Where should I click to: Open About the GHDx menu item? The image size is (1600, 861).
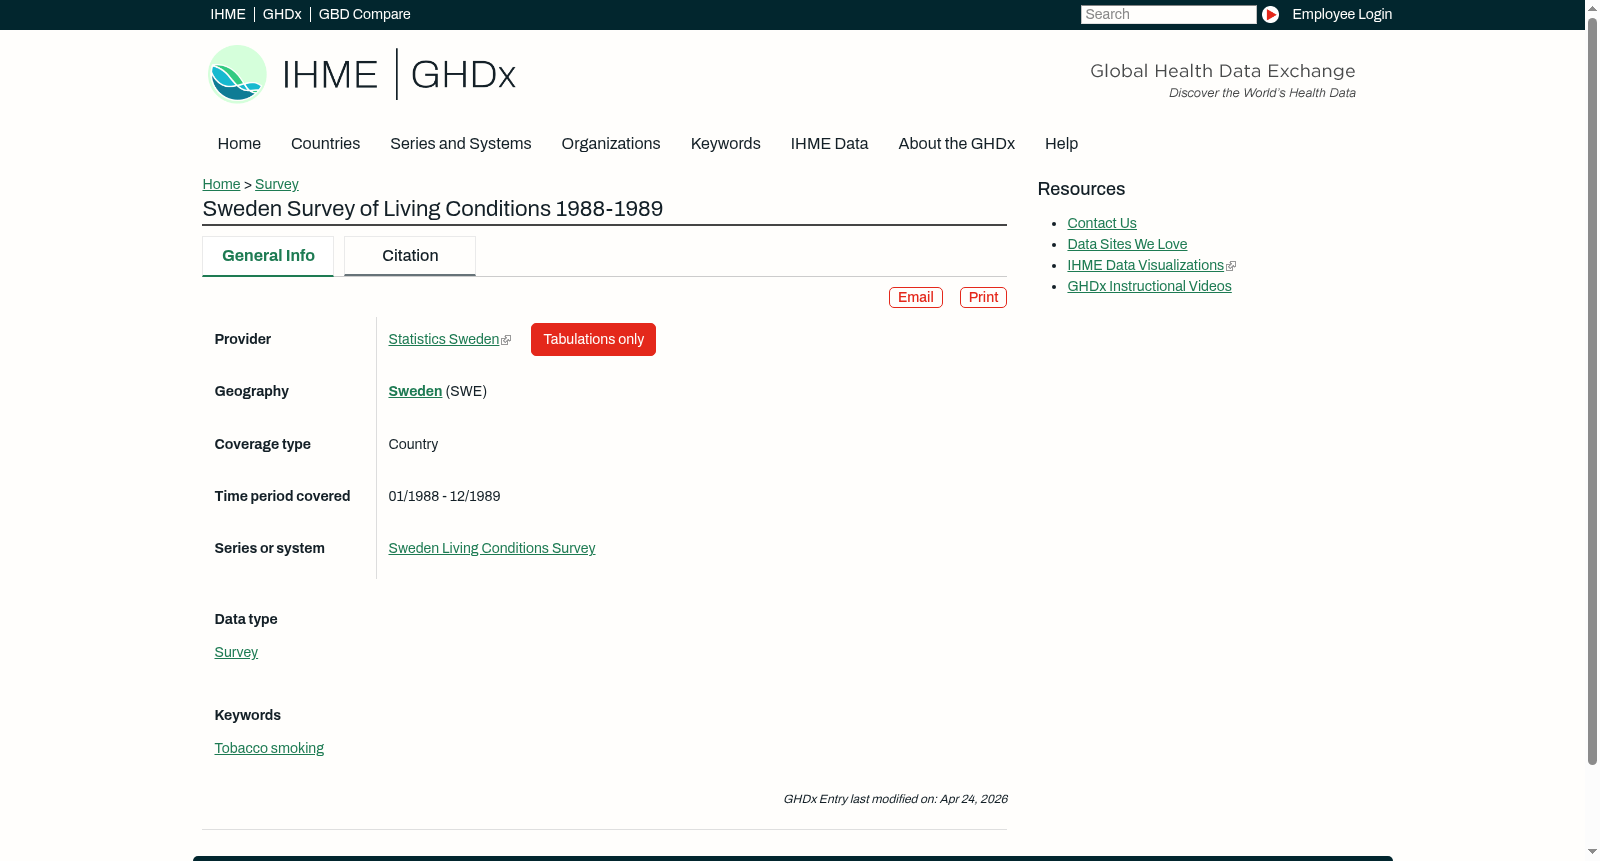pyautogui.click(x=957, y=144)
